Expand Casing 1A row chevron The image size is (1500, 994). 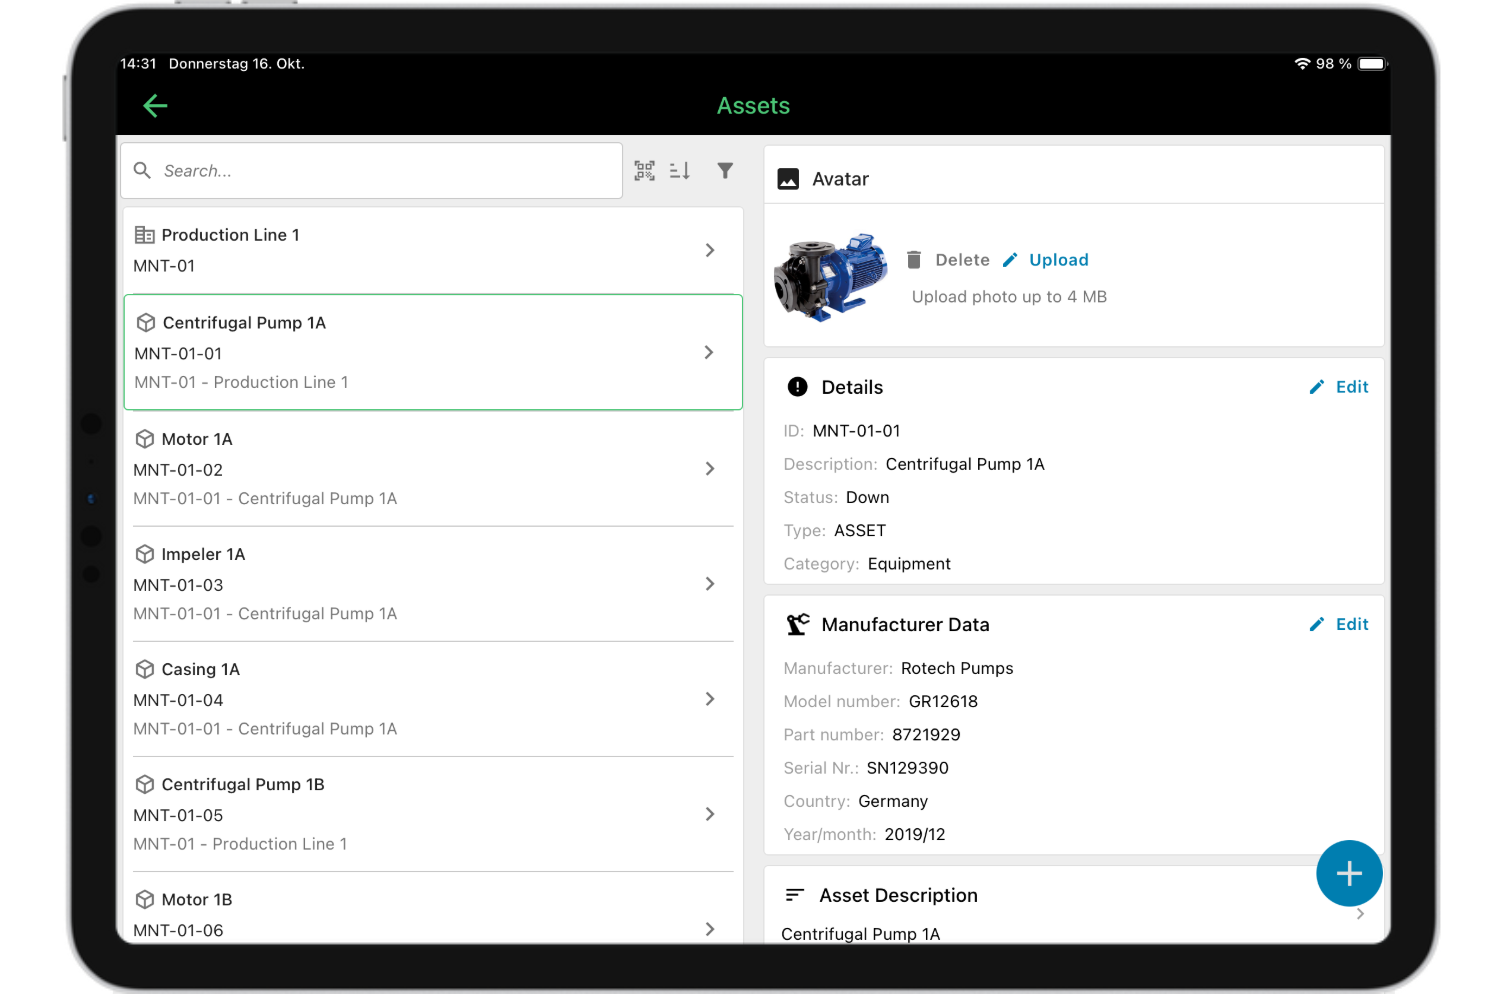tap(710, 699)
